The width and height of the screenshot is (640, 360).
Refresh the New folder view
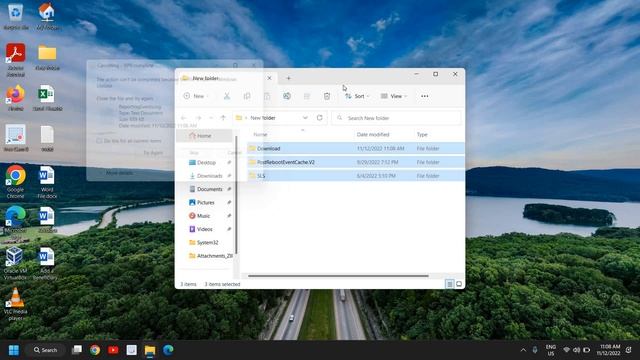[320, 118]
